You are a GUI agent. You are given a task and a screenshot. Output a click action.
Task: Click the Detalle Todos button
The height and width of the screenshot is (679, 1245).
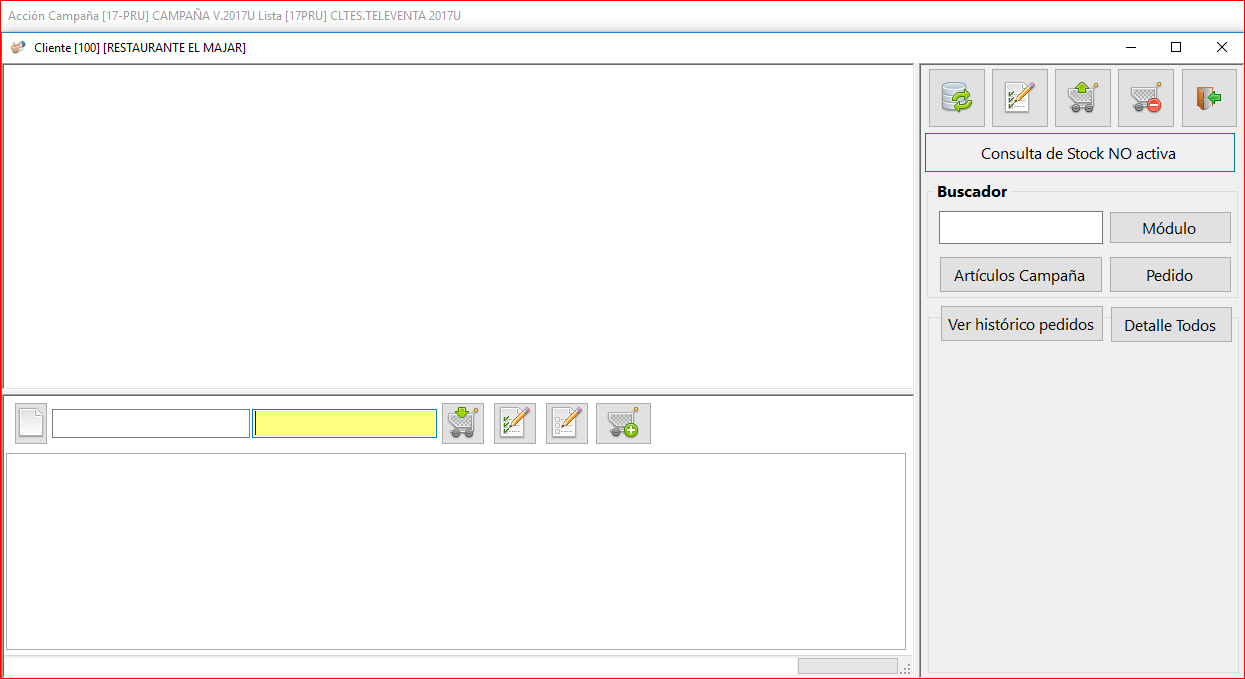click(1171, 324)
